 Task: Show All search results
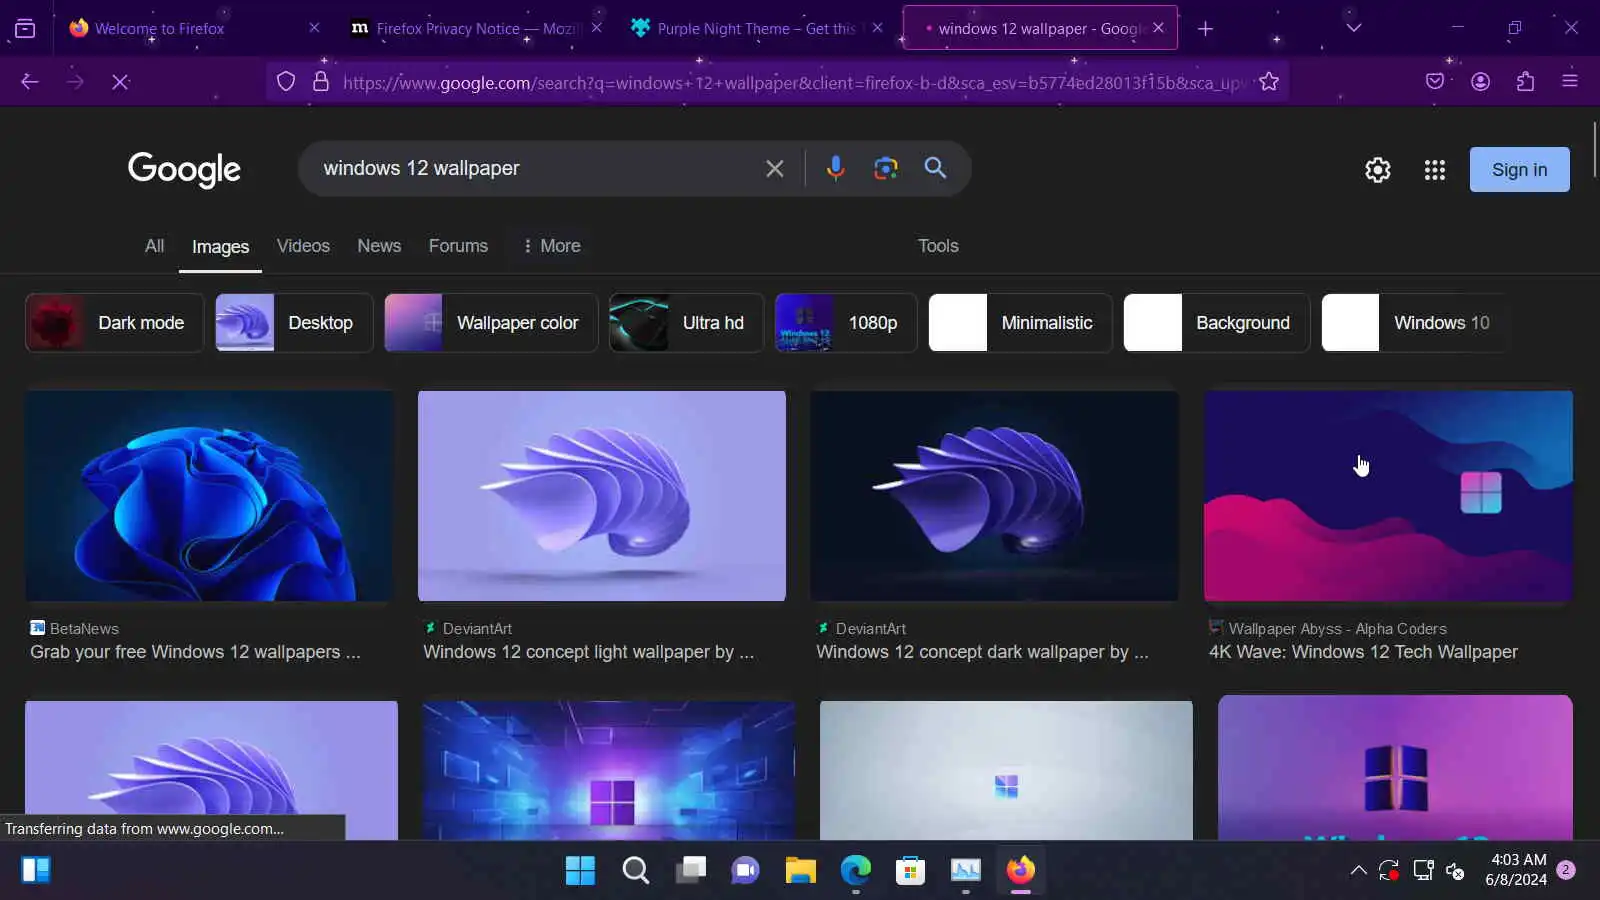pos(154,246)
